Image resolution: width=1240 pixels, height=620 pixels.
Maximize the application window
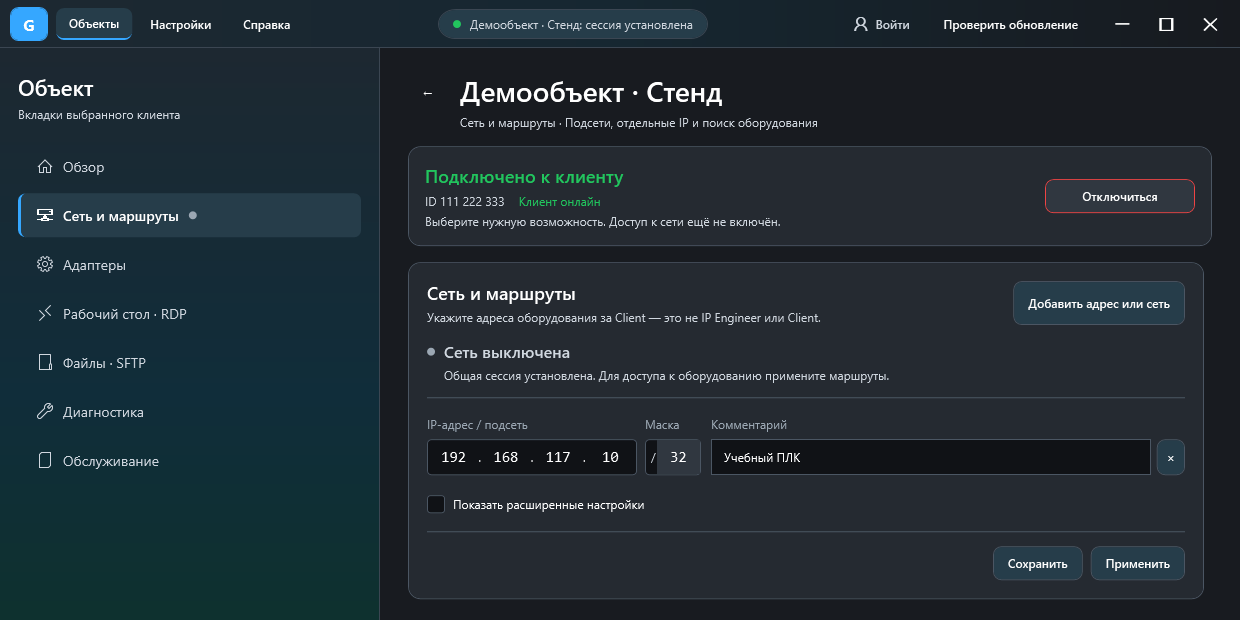click(1166, 24)
